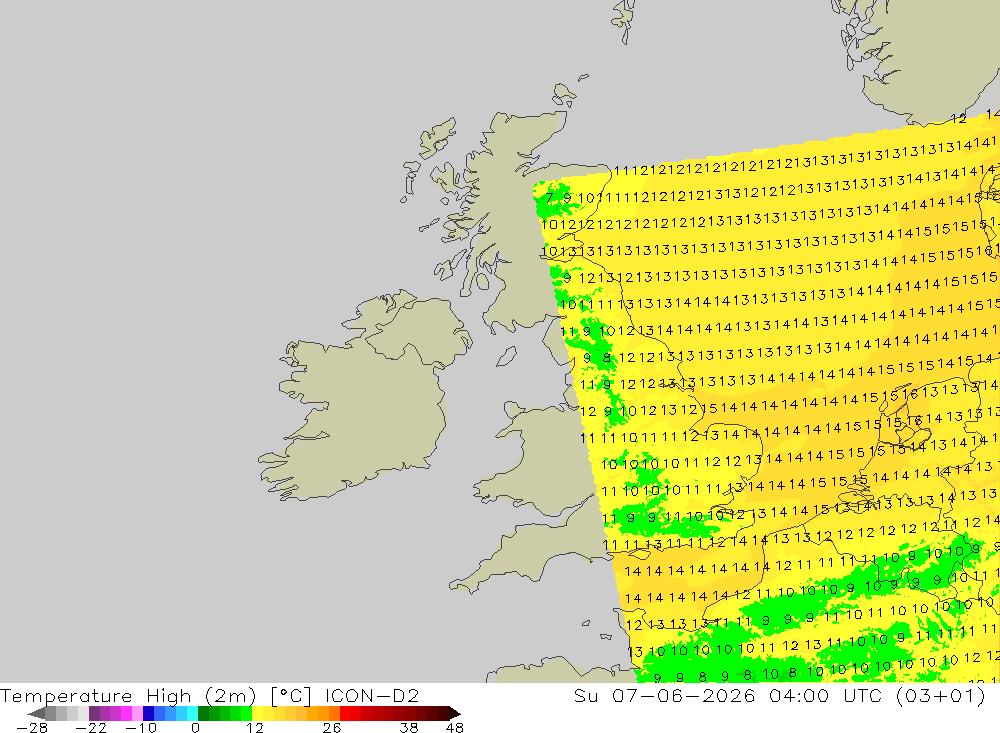Click the '12' legend label under color bar
Screen dimensions: 1000x733
[255, 728]
